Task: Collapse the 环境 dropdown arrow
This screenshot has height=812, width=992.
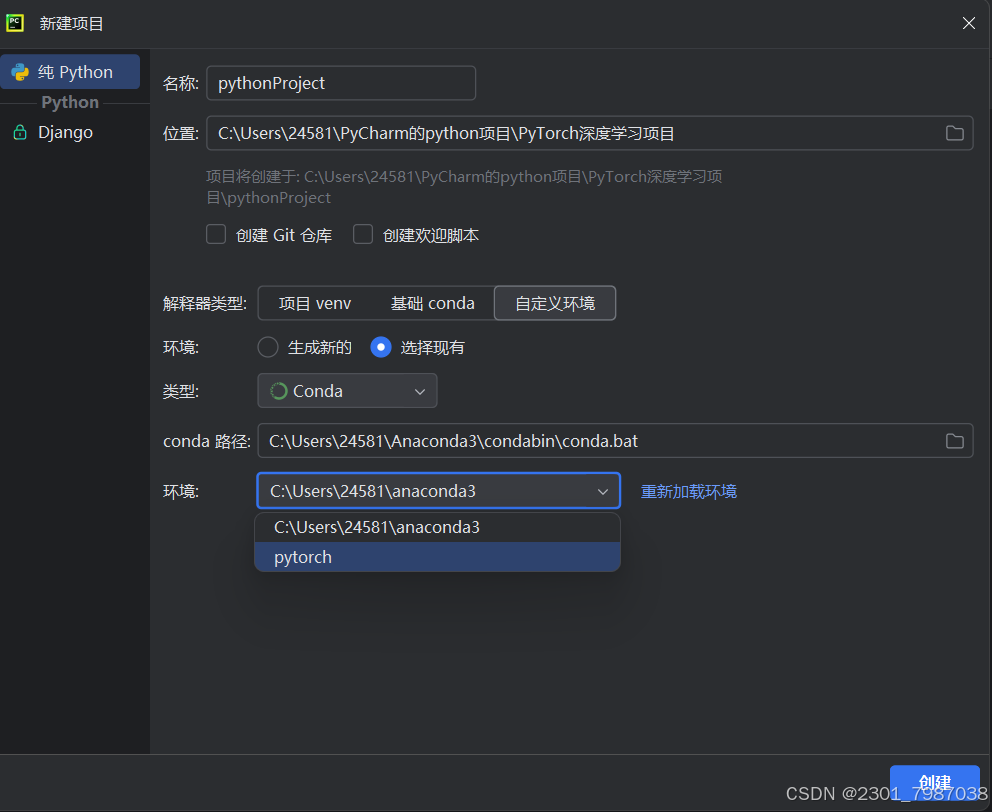Action: (x=603, y=491)
